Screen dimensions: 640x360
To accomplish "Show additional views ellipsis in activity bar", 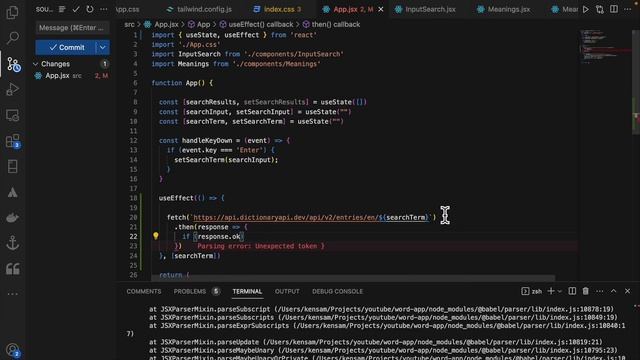I will 12,294.
